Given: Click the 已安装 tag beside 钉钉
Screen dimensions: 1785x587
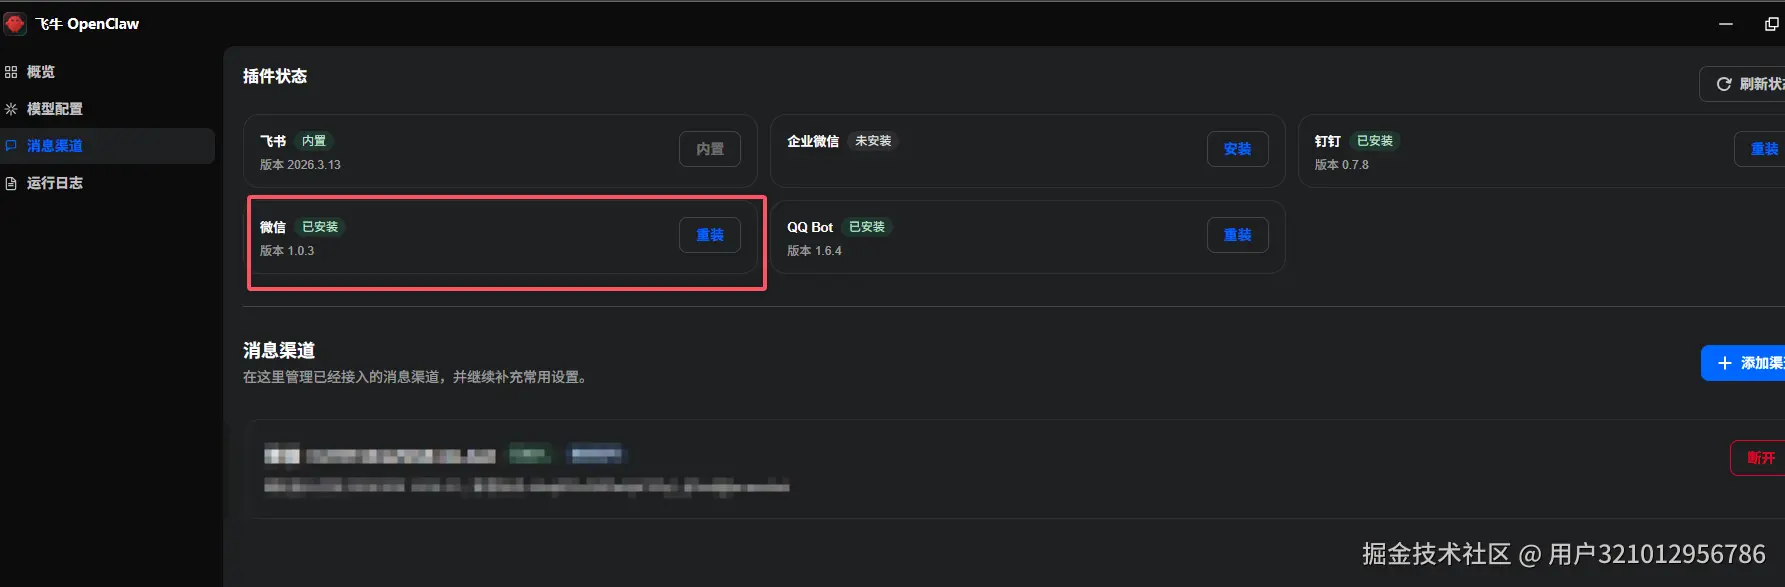Looking at the screenshot, I should (x=1375, y=141).
